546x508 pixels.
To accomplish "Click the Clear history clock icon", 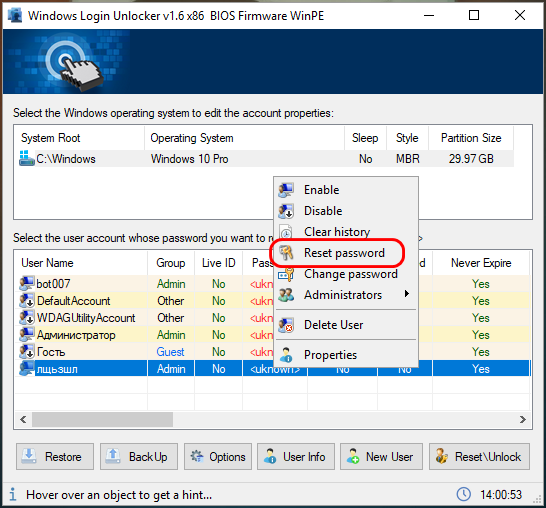I will click(x=286, y=232).
